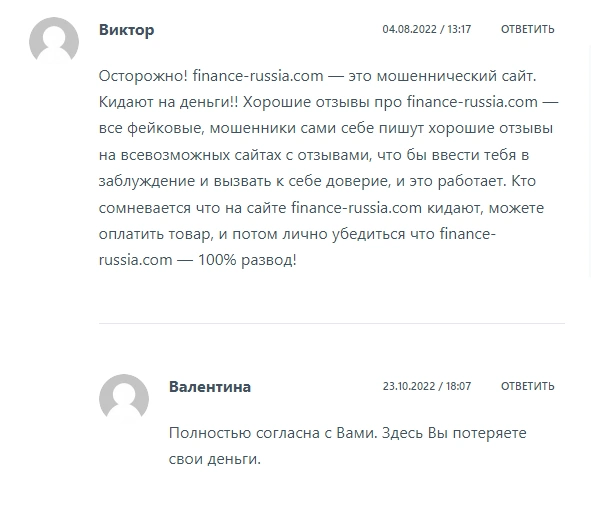The height and width of the screenshot is (508, 591).
Task: Click the phrase 100% развод!
Action: tap(247, 260)
